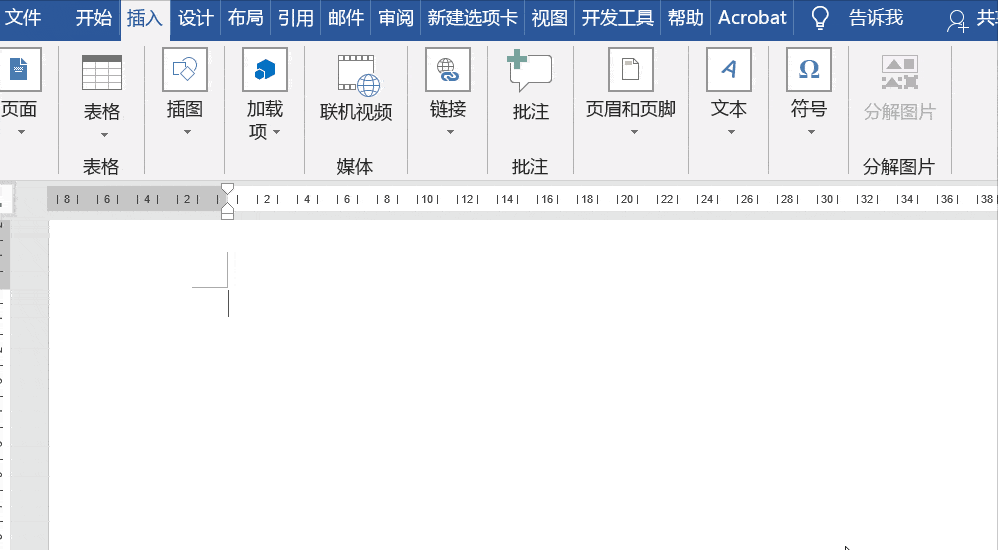Click the 分解图片 picture icon

click(x=899, y=71)
